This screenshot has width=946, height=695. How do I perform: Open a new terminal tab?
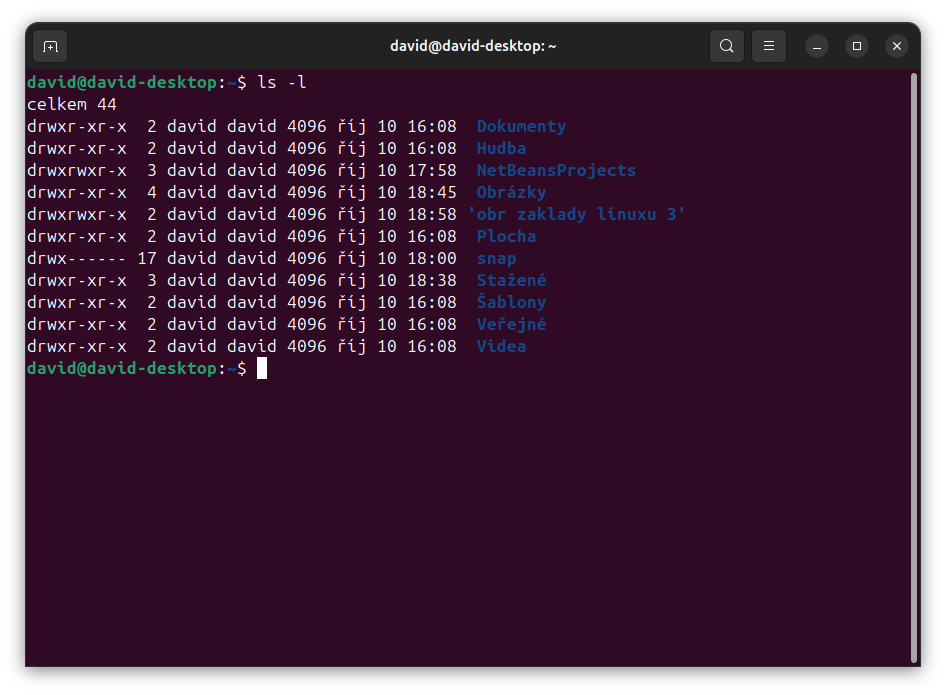click(x=50, y=46)
